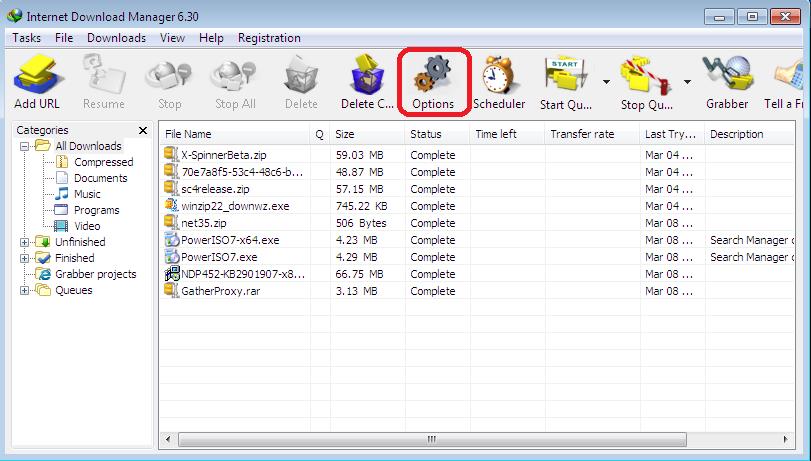Click the 66.75 MB size cell
Viewport: 811px width, 461px height.
pyautogui.click(x=359, y=274)
